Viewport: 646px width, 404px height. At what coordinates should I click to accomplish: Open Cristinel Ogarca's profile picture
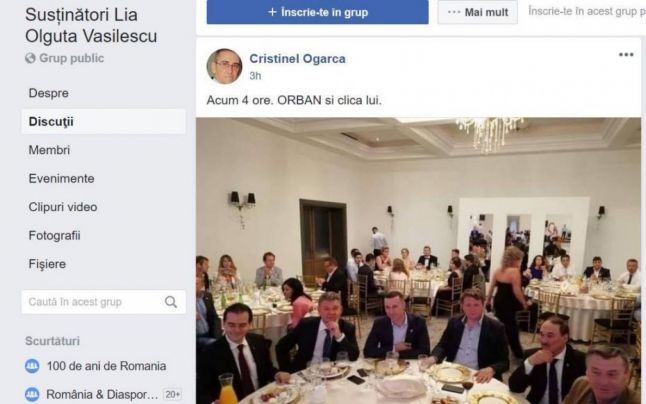[224, 66]
